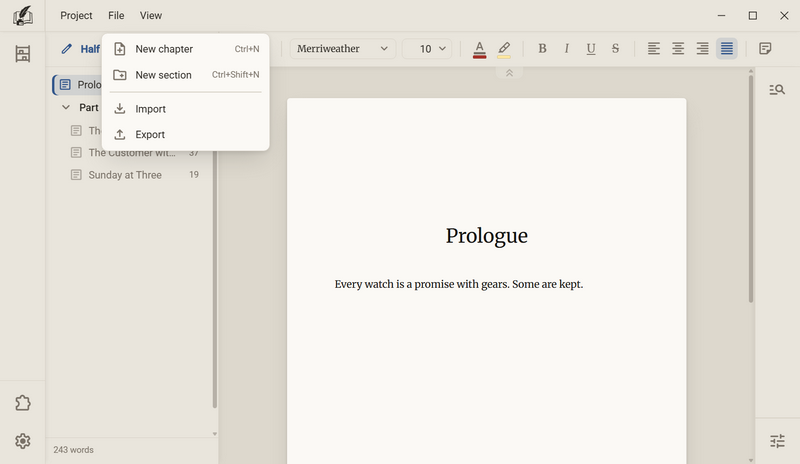Open the search in document icon

click(x=777, y=90)
